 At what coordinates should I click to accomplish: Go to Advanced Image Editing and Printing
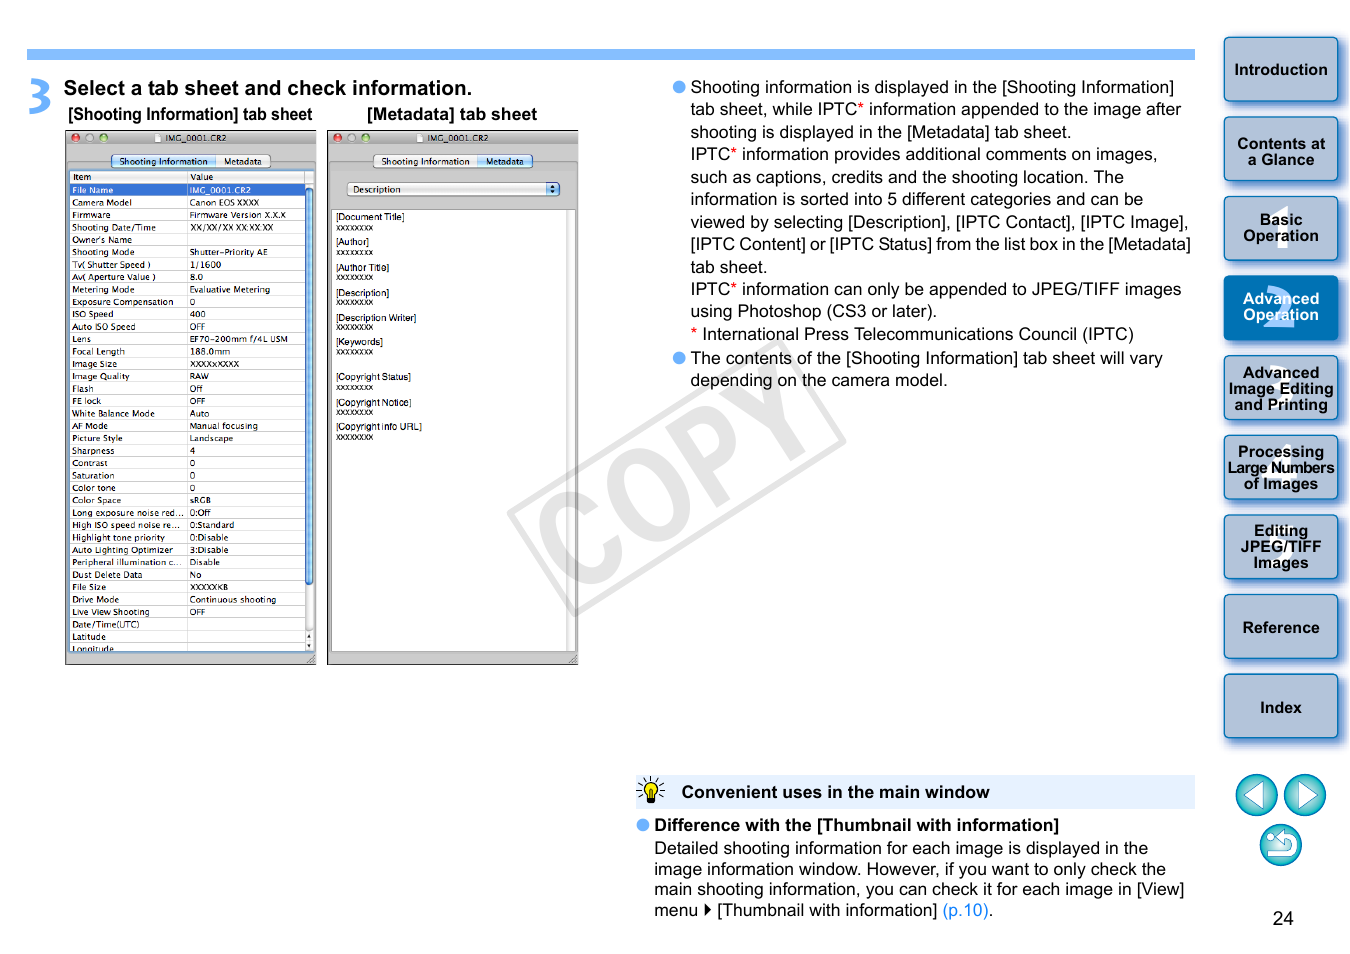pyautogui.click(x=1280, y=388)
